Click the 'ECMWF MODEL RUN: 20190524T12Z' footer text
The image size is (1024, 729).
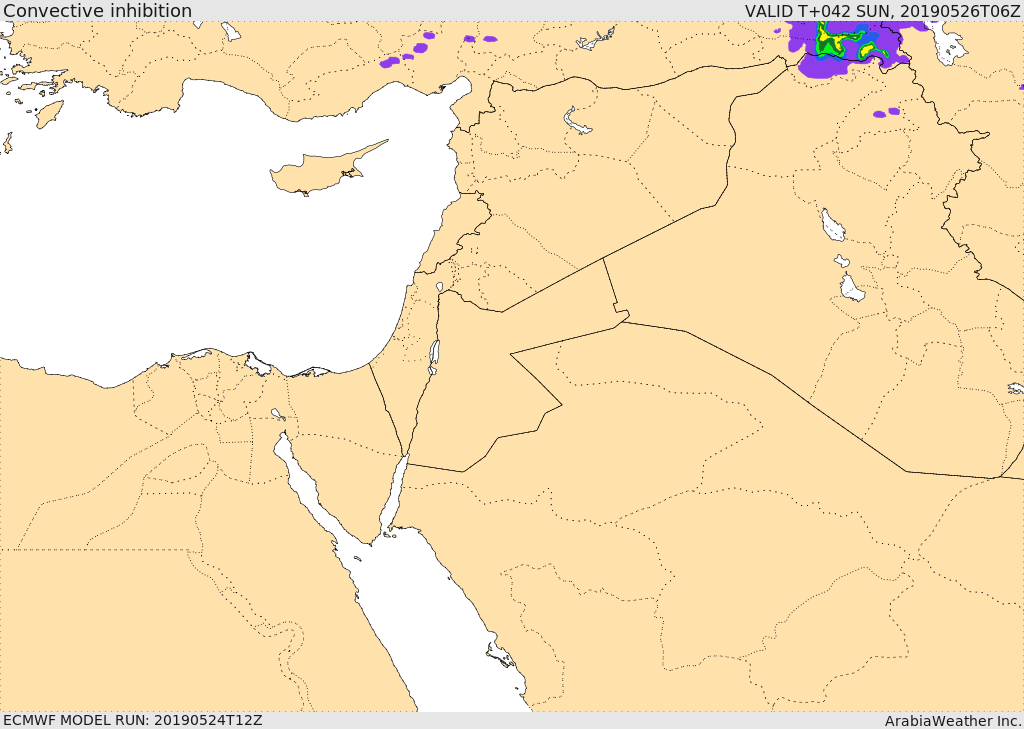(133, 720)
